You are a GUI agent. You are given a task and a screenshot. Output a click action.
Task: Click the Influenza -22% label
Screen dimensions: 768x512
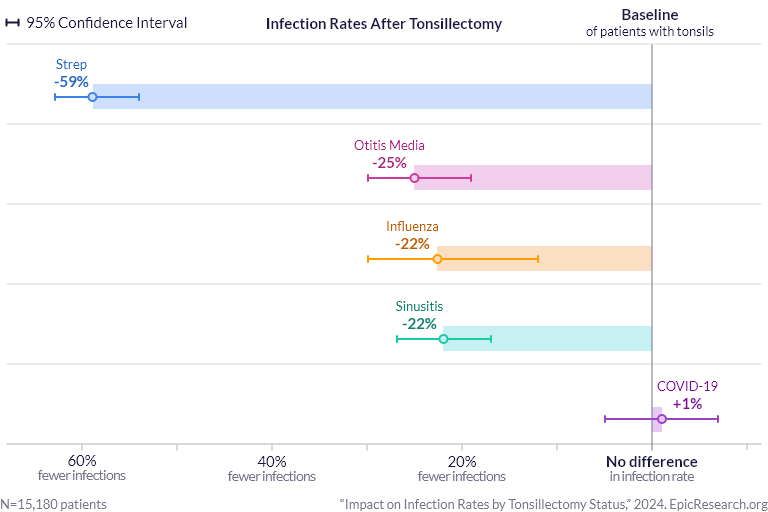(x=412, y=243)
